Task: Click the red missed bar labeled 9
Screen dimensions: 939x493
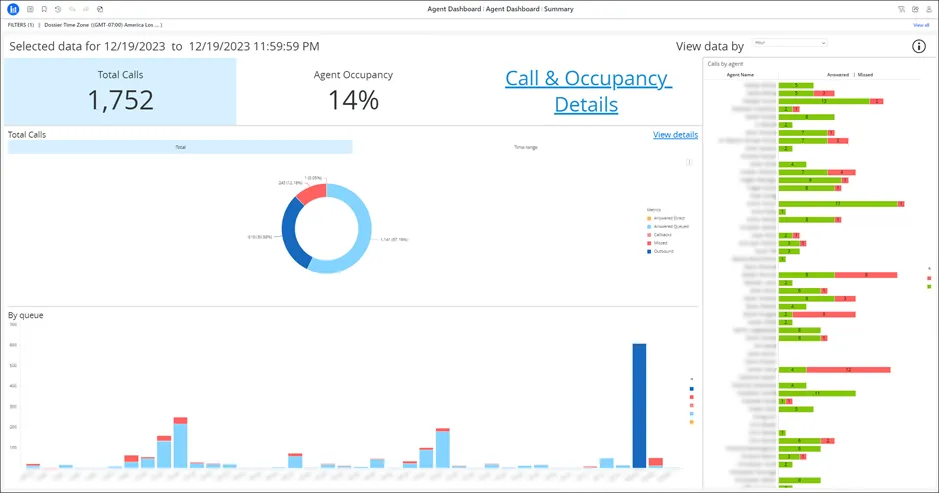Action: coord(865,275)
